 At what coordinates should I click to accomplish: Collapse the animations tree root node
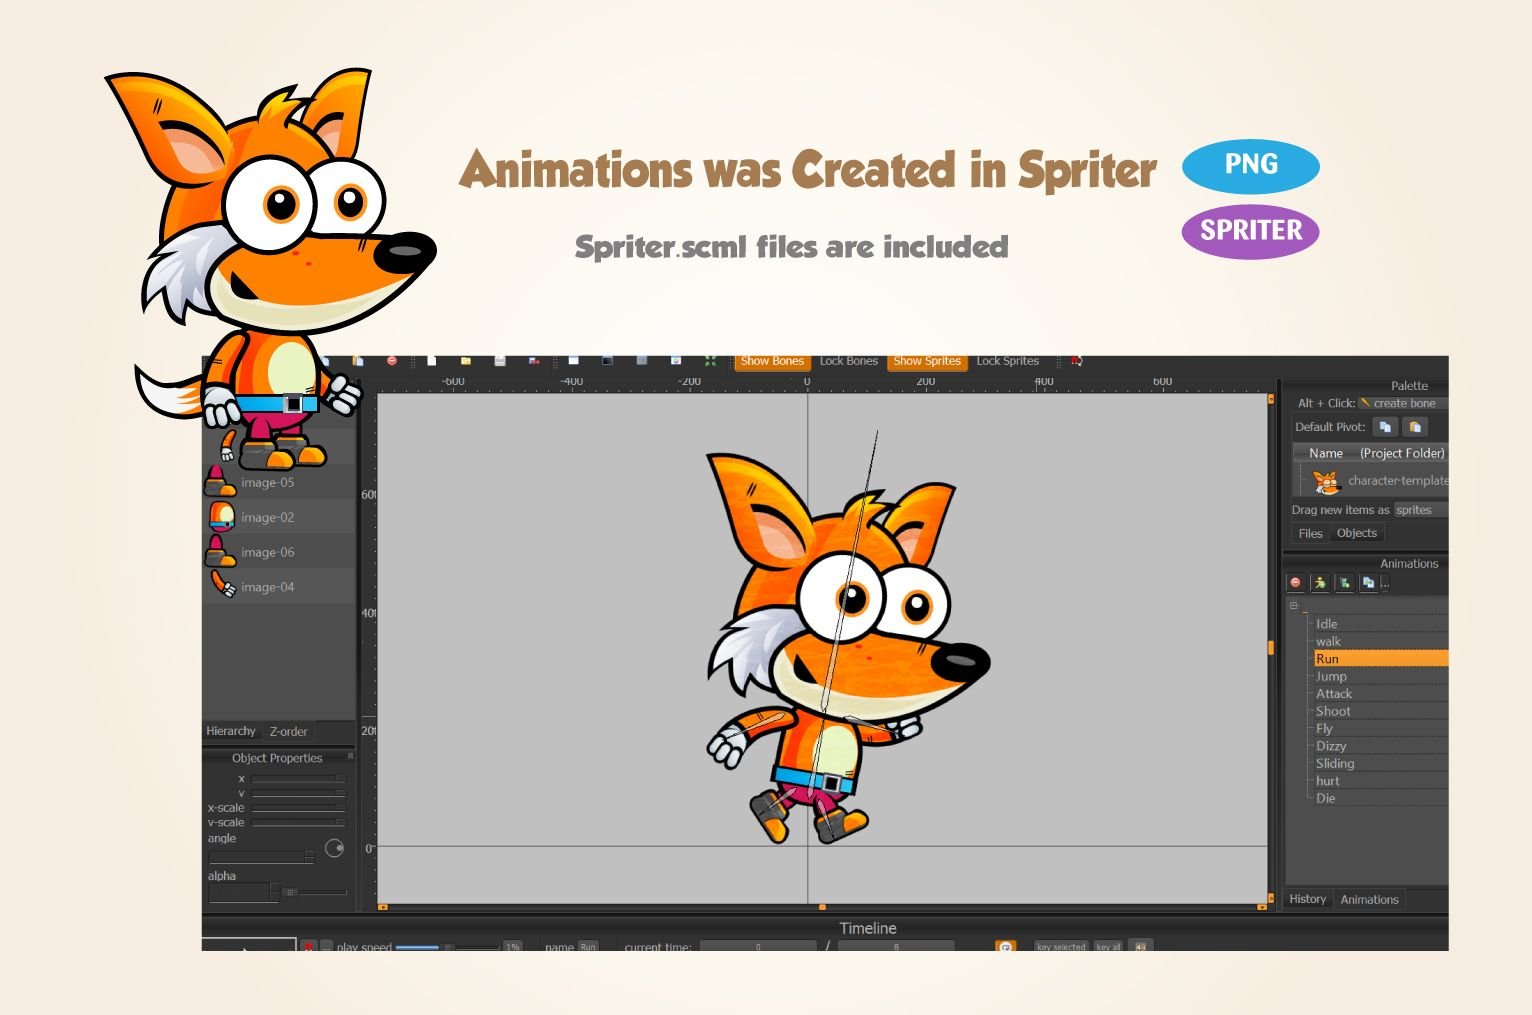pos(1293,605)
